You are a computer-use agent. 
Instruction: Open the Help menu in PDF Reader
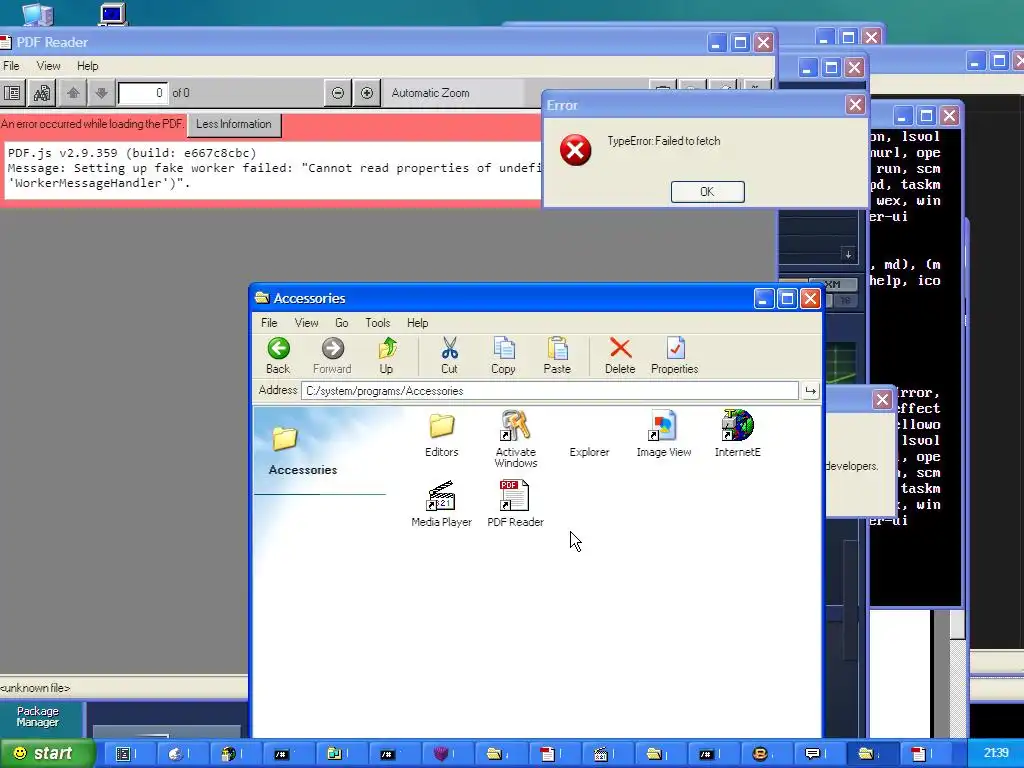[88, 66]
